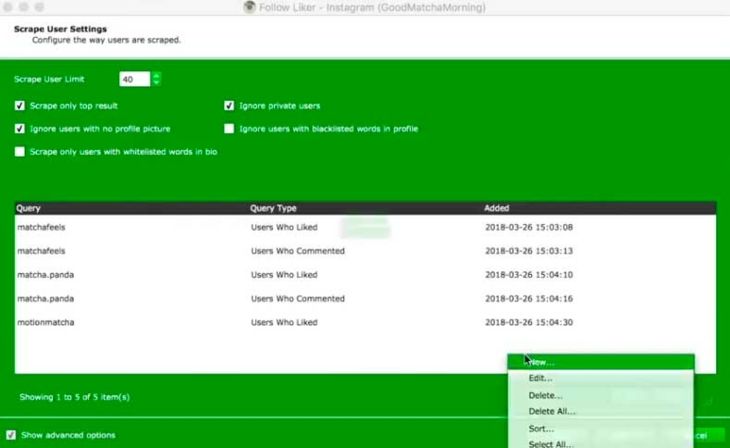The image size is (730, 448).
Task: Select matchafeels Users Who Liked row
Action: (x=365, y=227)
